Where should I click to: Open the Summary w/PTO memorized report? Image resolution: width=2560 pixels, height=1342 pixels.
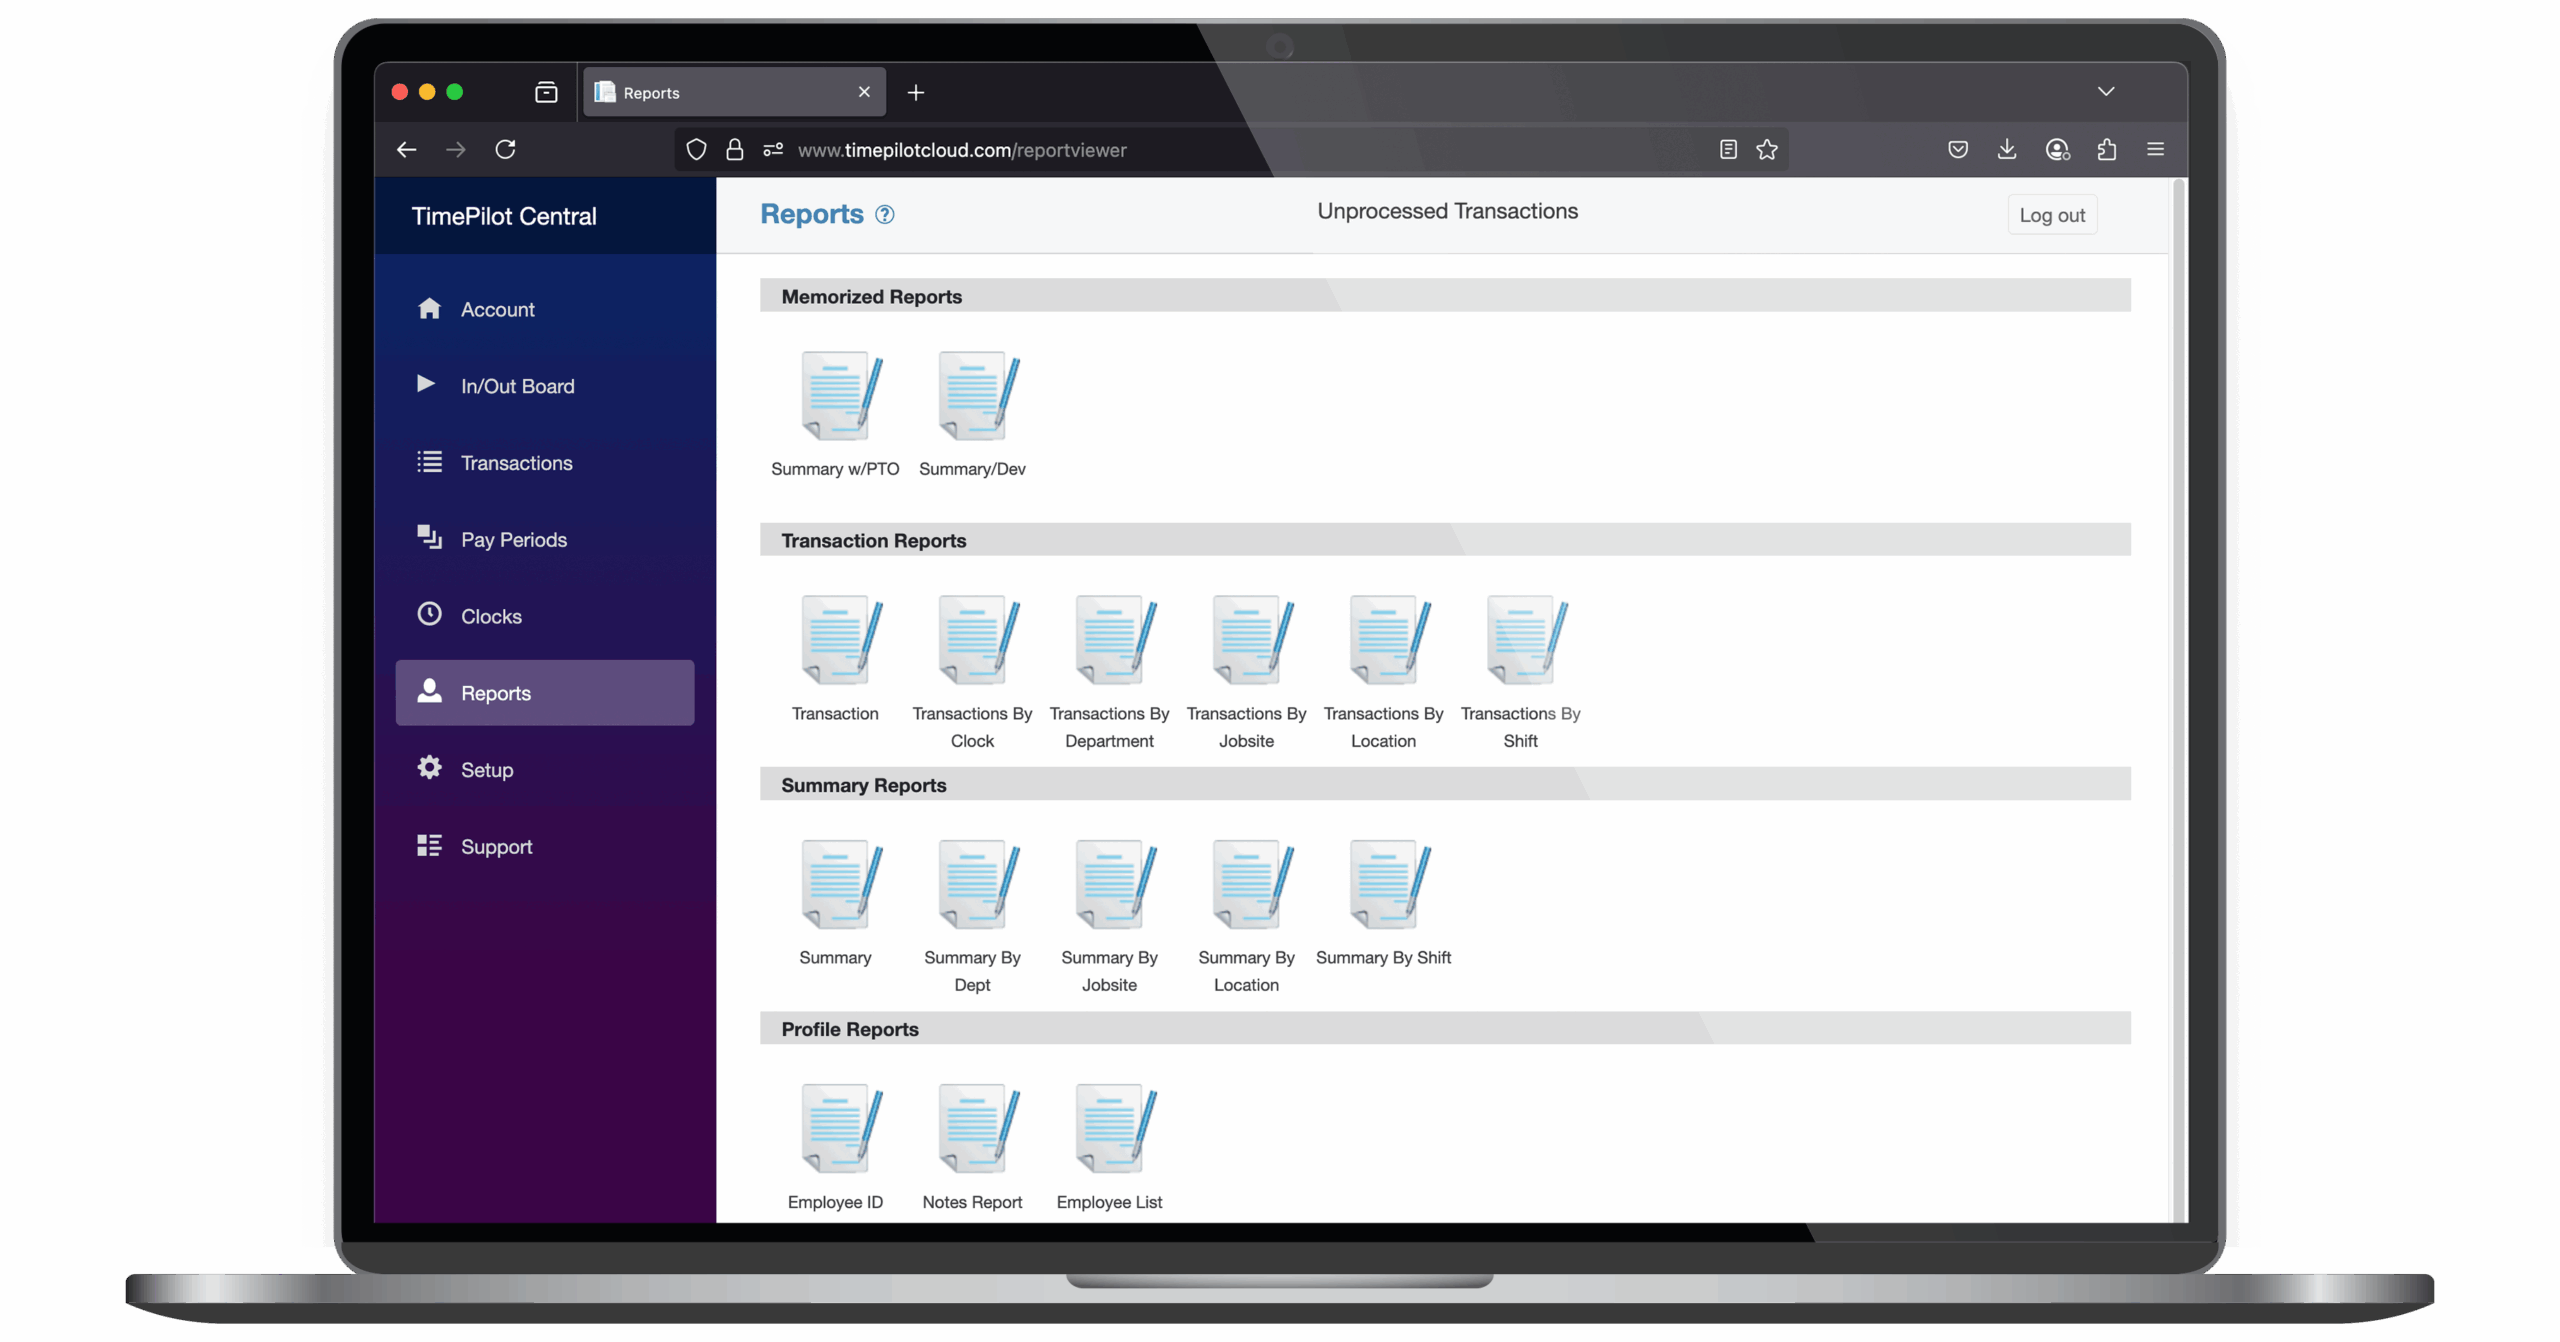tap(840, 397)
